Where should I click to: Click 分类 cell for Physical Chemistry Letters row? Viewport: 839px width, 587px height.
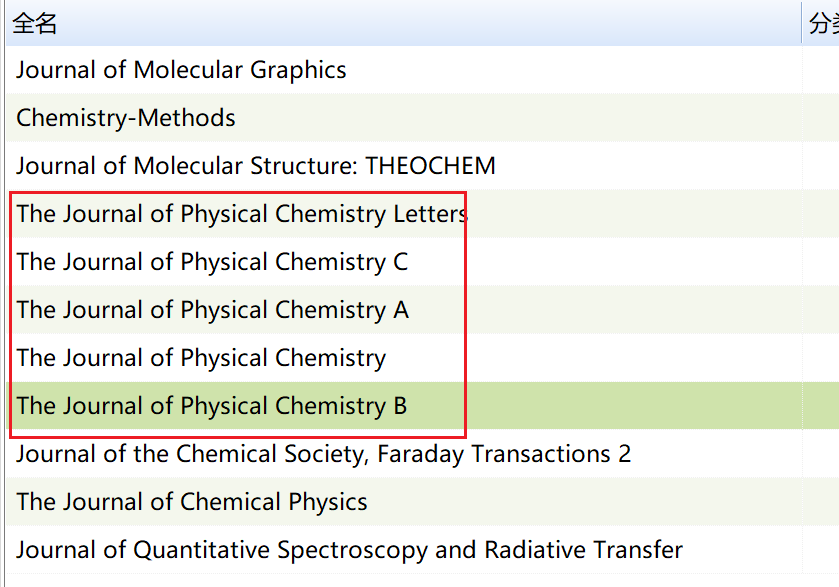tap(822, 214)
